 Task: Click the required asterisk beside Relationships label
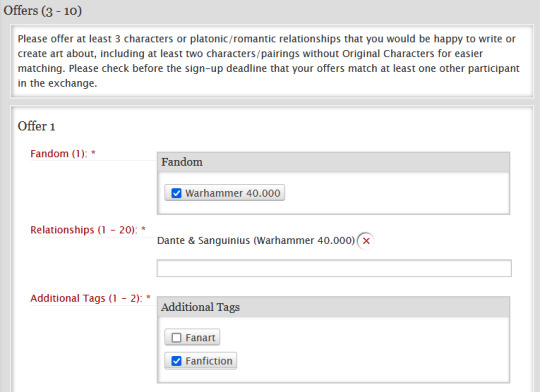coord(144,229)
